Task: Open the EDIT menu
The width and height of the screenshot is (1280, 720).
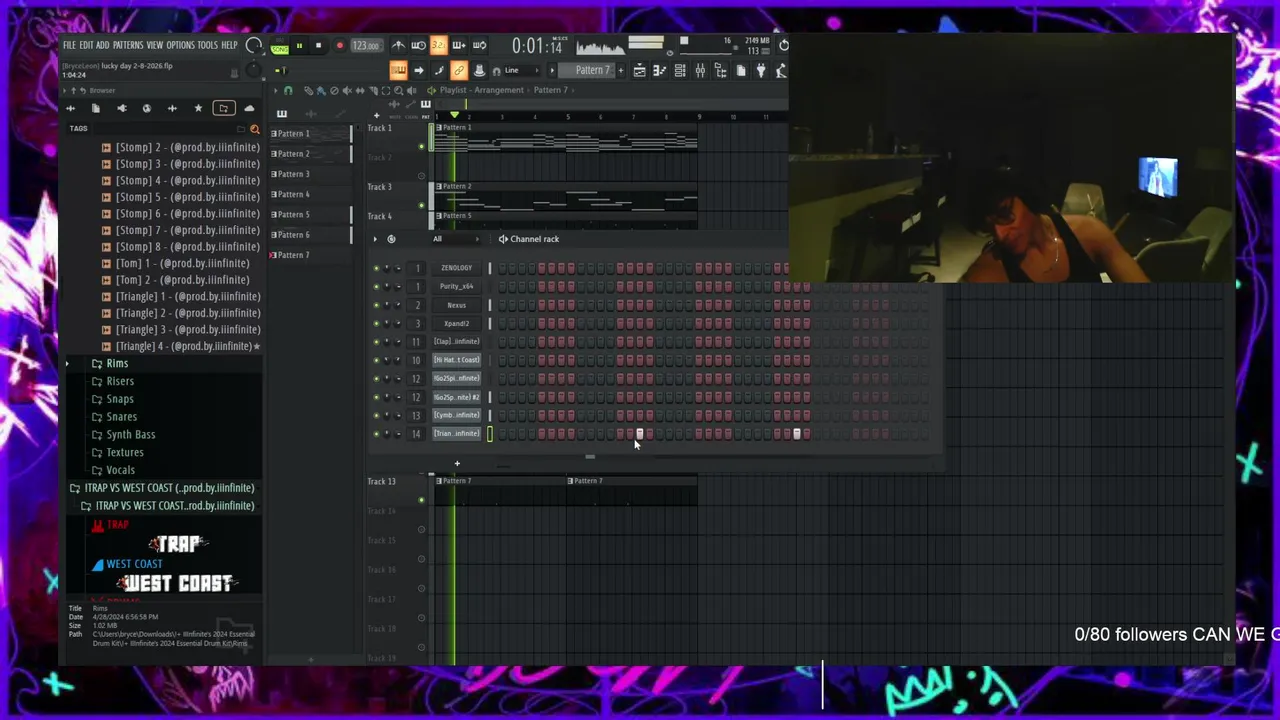Action: tap(86, 45)
